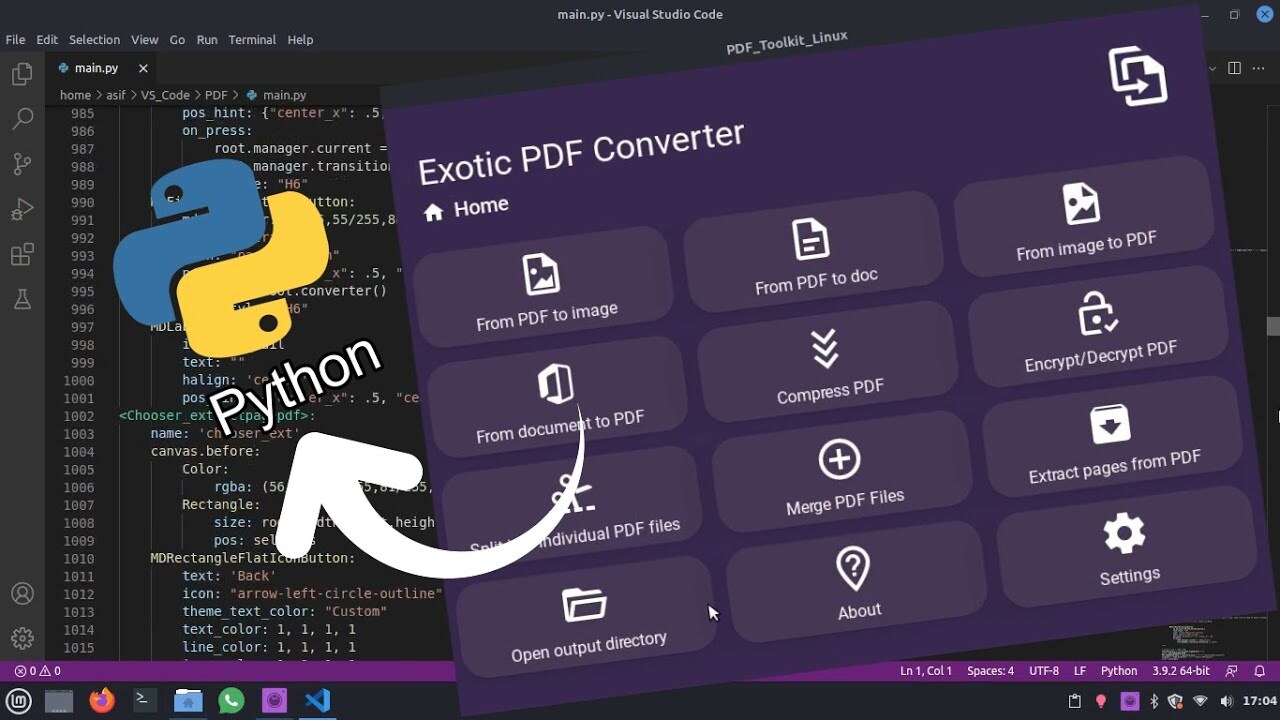Open Run and Debug view
1280x720 pixels.
[22, 209]
